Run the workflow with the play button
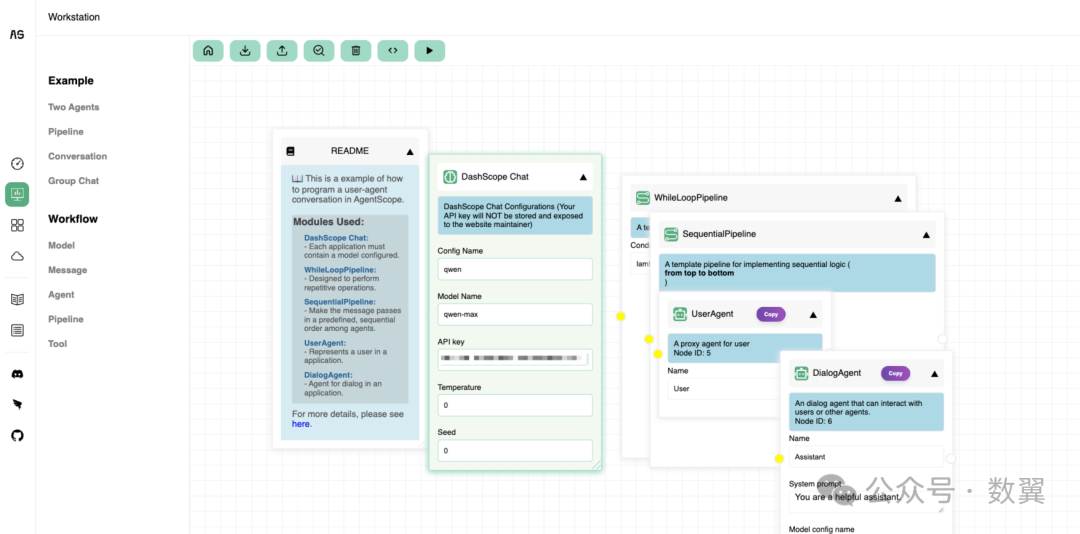The image size is (1080, 534). tap(429, 50)
